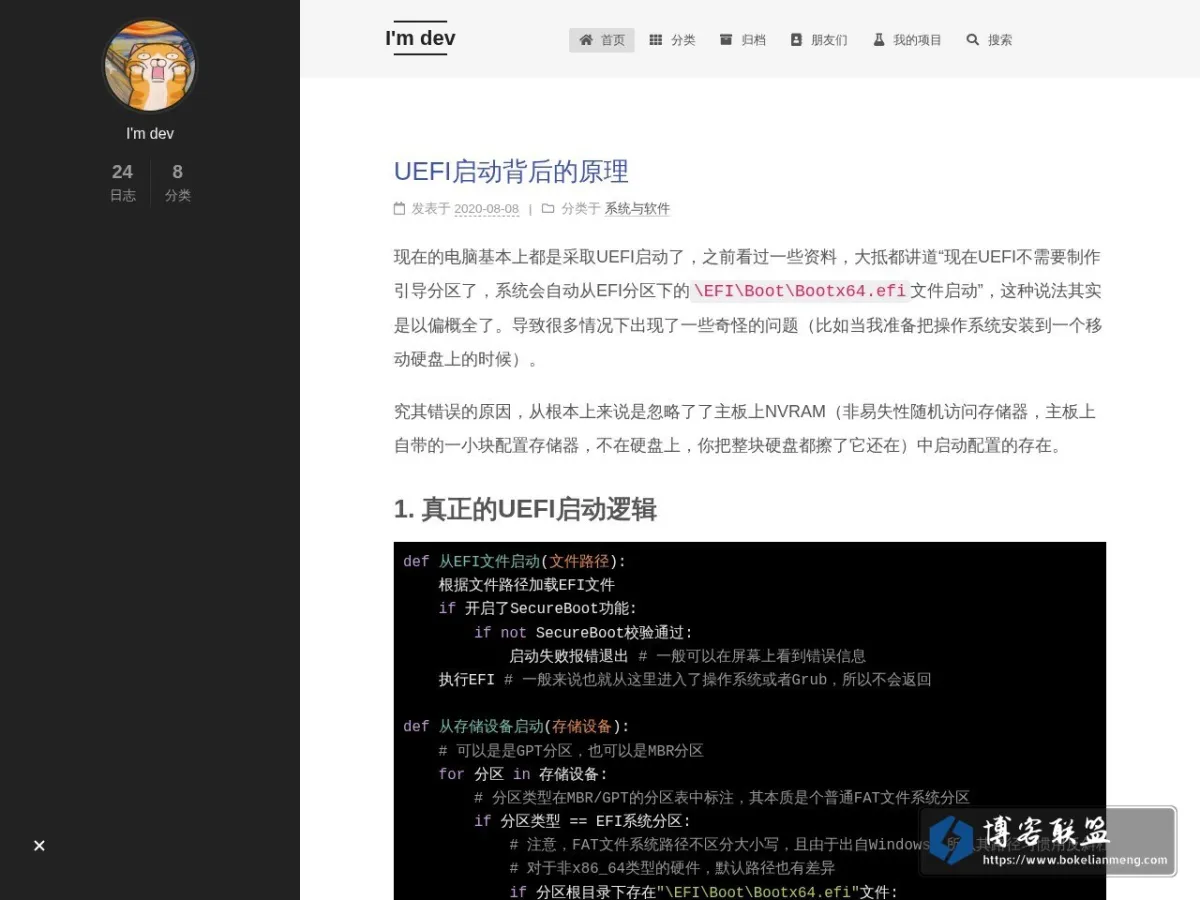Click the inline code \EFI\Boot\Bootx64.efi
Image resolution: width=1200 pixels, height=900 pixels.
(x=800, y=291)
